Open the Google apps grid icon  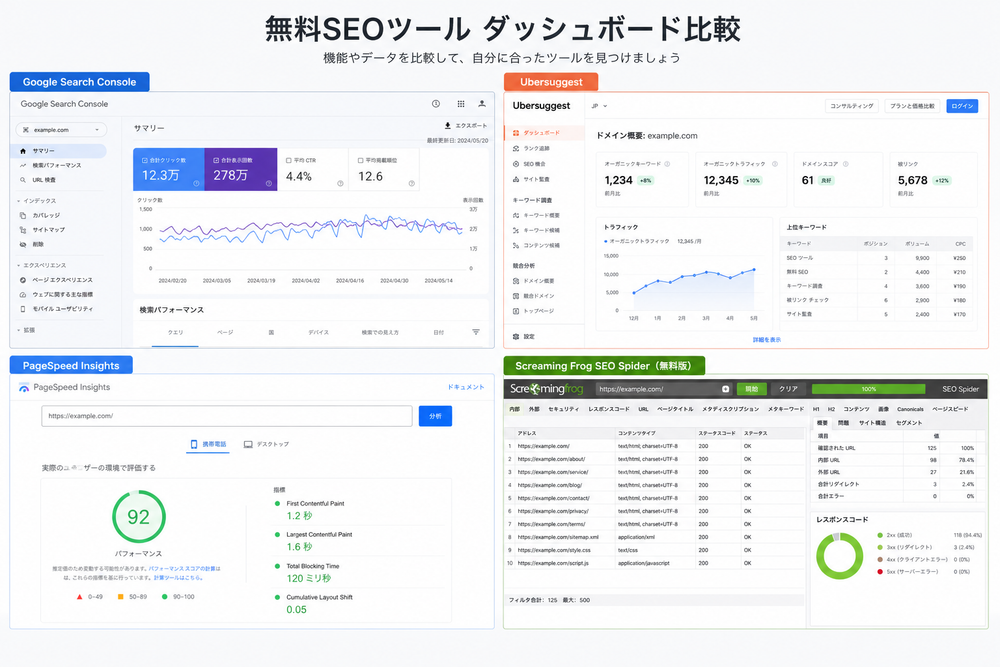pos(460,103)
